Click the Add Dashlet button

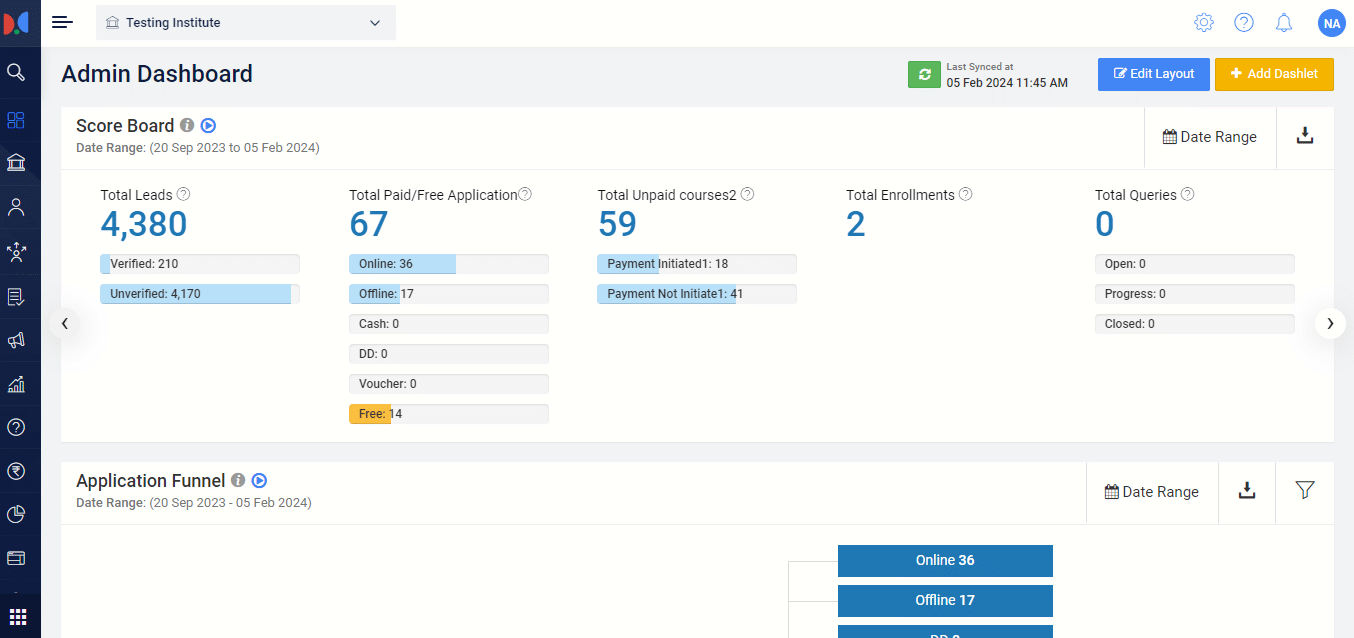[x=1273, y=74]
